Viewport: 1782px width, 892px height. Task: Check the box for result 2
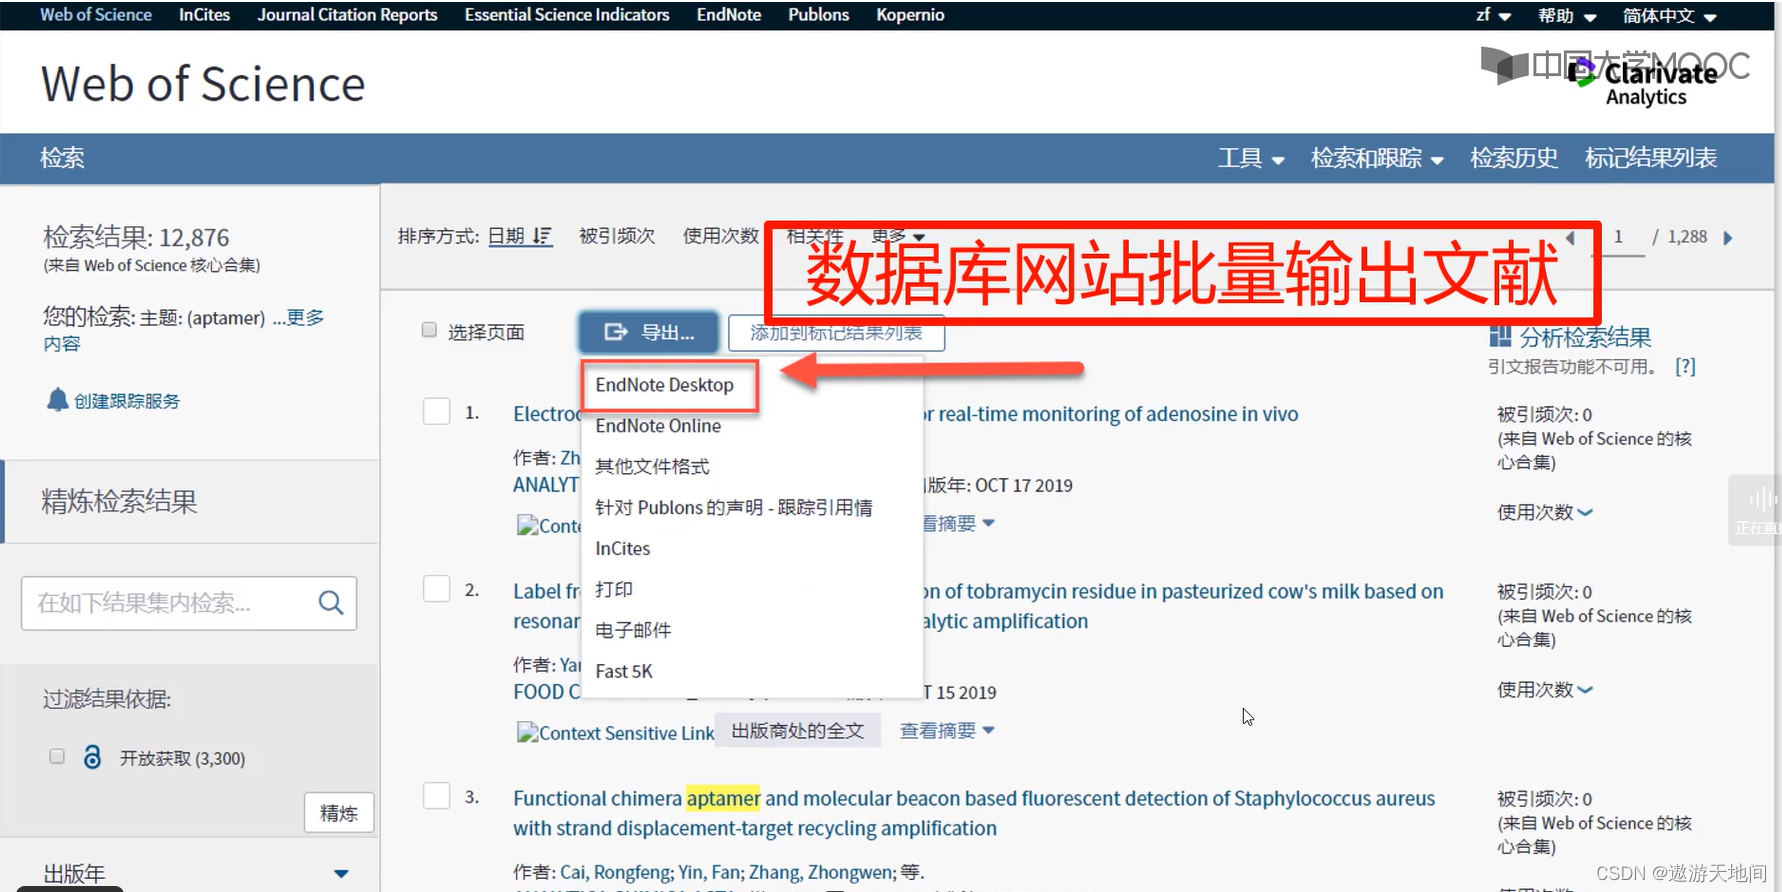[437, 588]
